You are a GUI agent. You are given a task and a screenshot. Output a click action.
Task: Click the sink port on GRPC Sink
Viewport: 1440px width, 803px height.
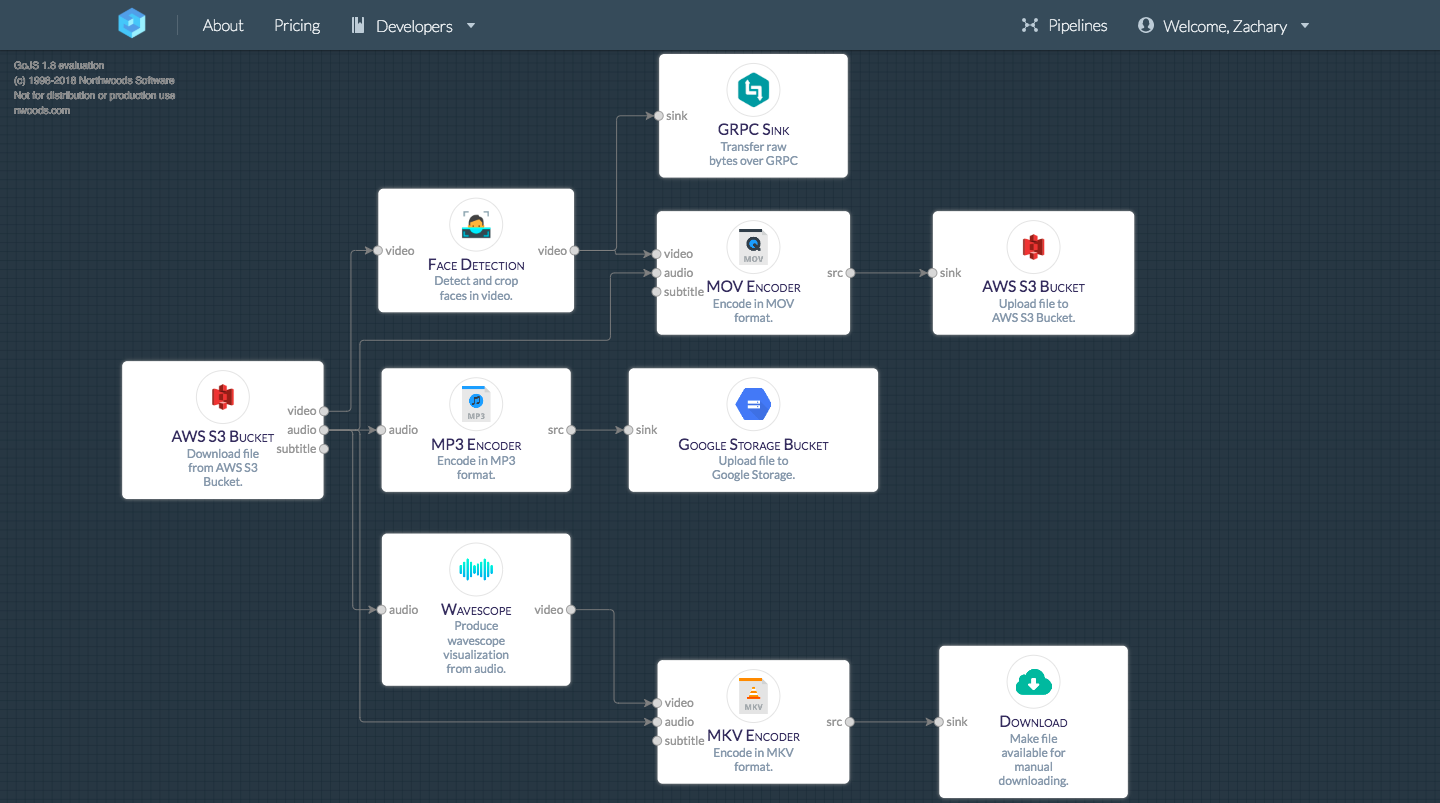[x=659, y=116]
